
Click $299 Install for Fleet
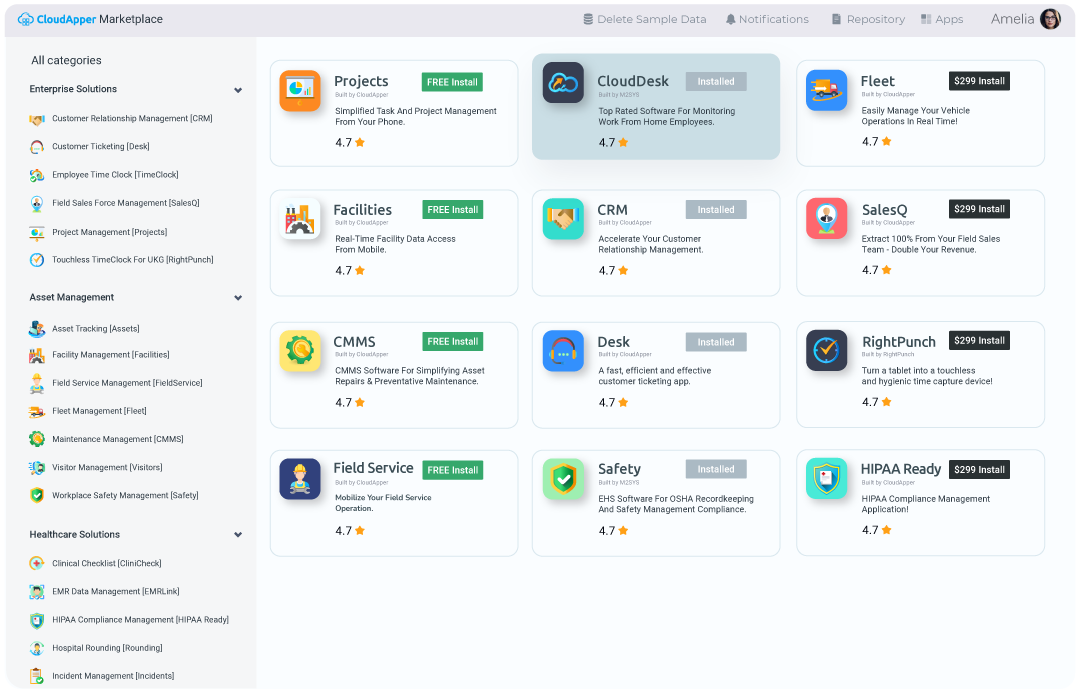pos(979,81)
